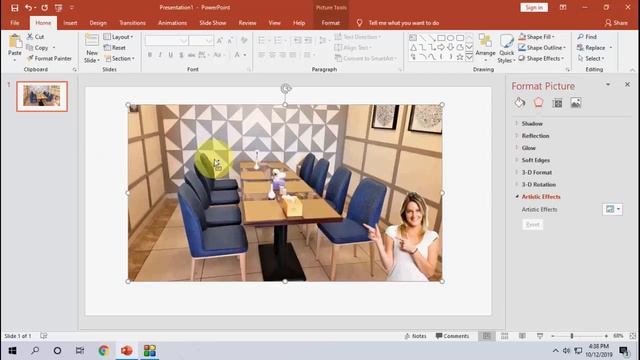
Task: Open Size & Properties tab in Format Picture
Action: coord(557,103)
